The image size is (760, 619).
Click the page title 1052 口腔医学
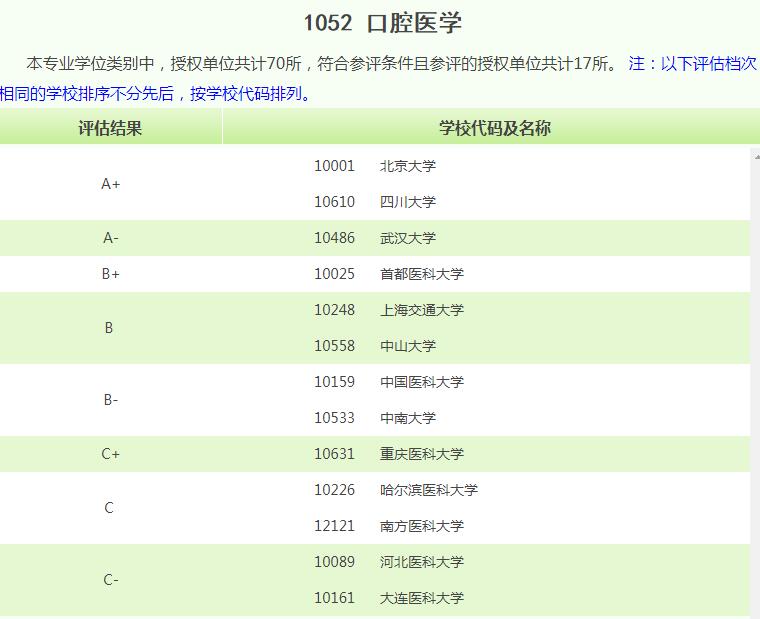[x=382, y=24]
